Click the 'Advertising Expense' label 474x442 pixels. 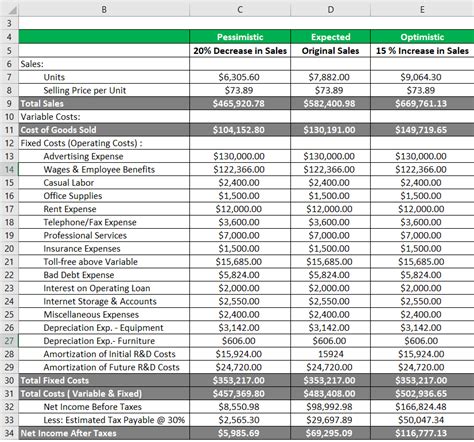tap(83, 156)
